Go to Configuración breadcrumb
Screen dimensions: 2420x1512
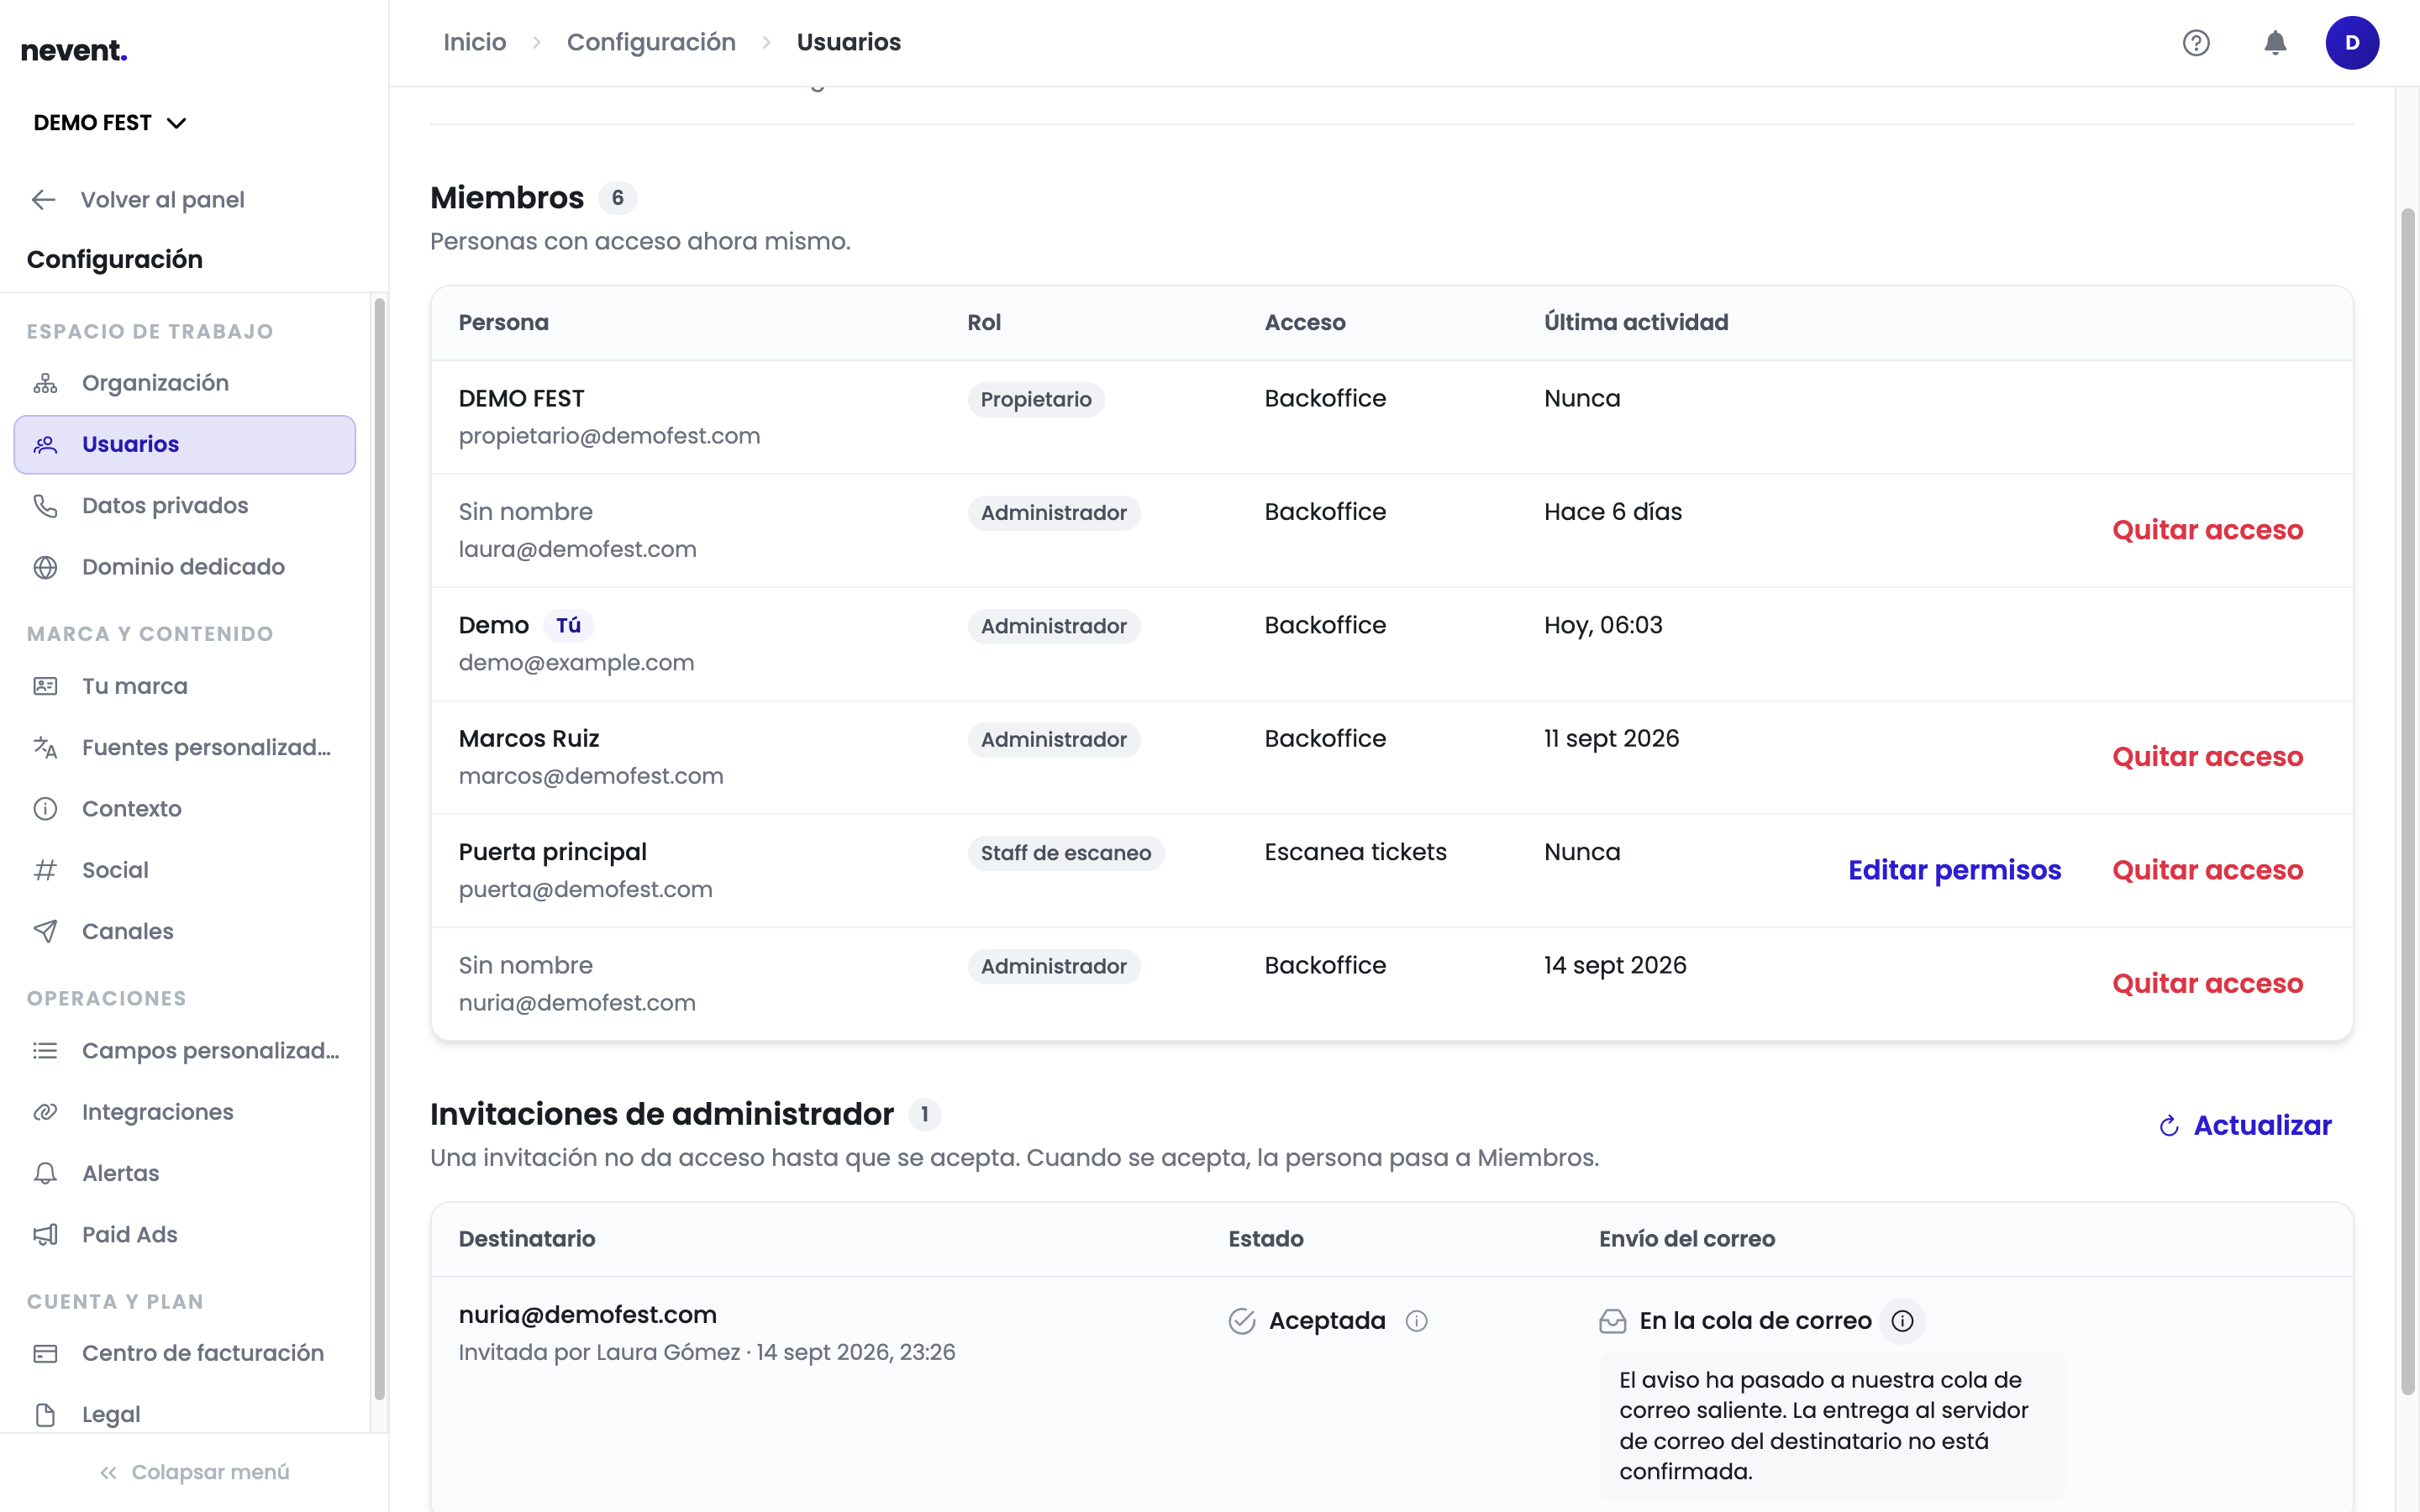pyautogui.click(x=651, y=42)
